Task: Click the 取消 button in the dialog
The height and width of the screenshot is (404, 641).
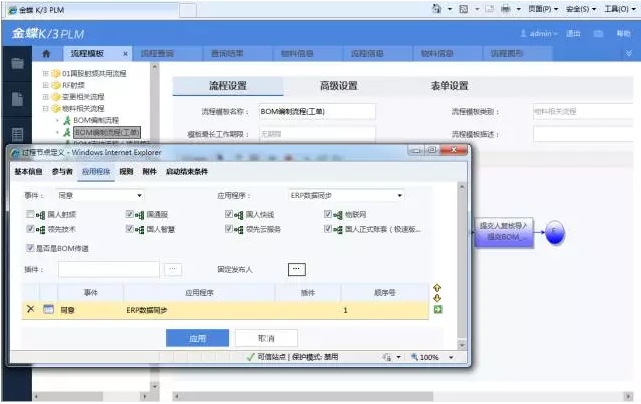Action: click(266, 338)
